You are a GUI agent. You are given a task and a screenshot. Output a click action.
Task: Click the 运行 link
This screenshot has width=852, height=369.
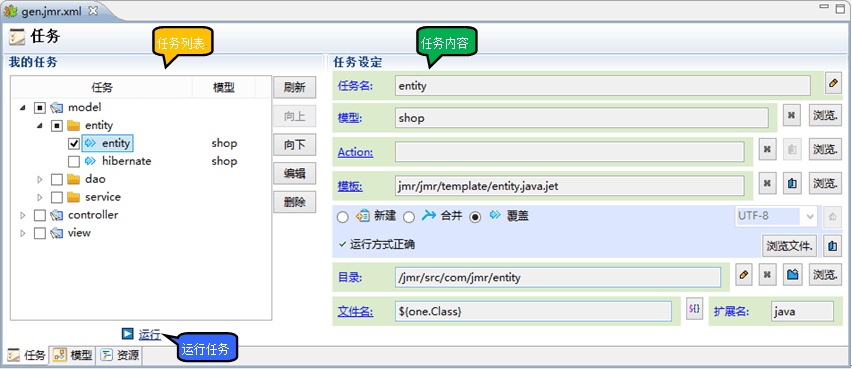[x=149, y=335]
